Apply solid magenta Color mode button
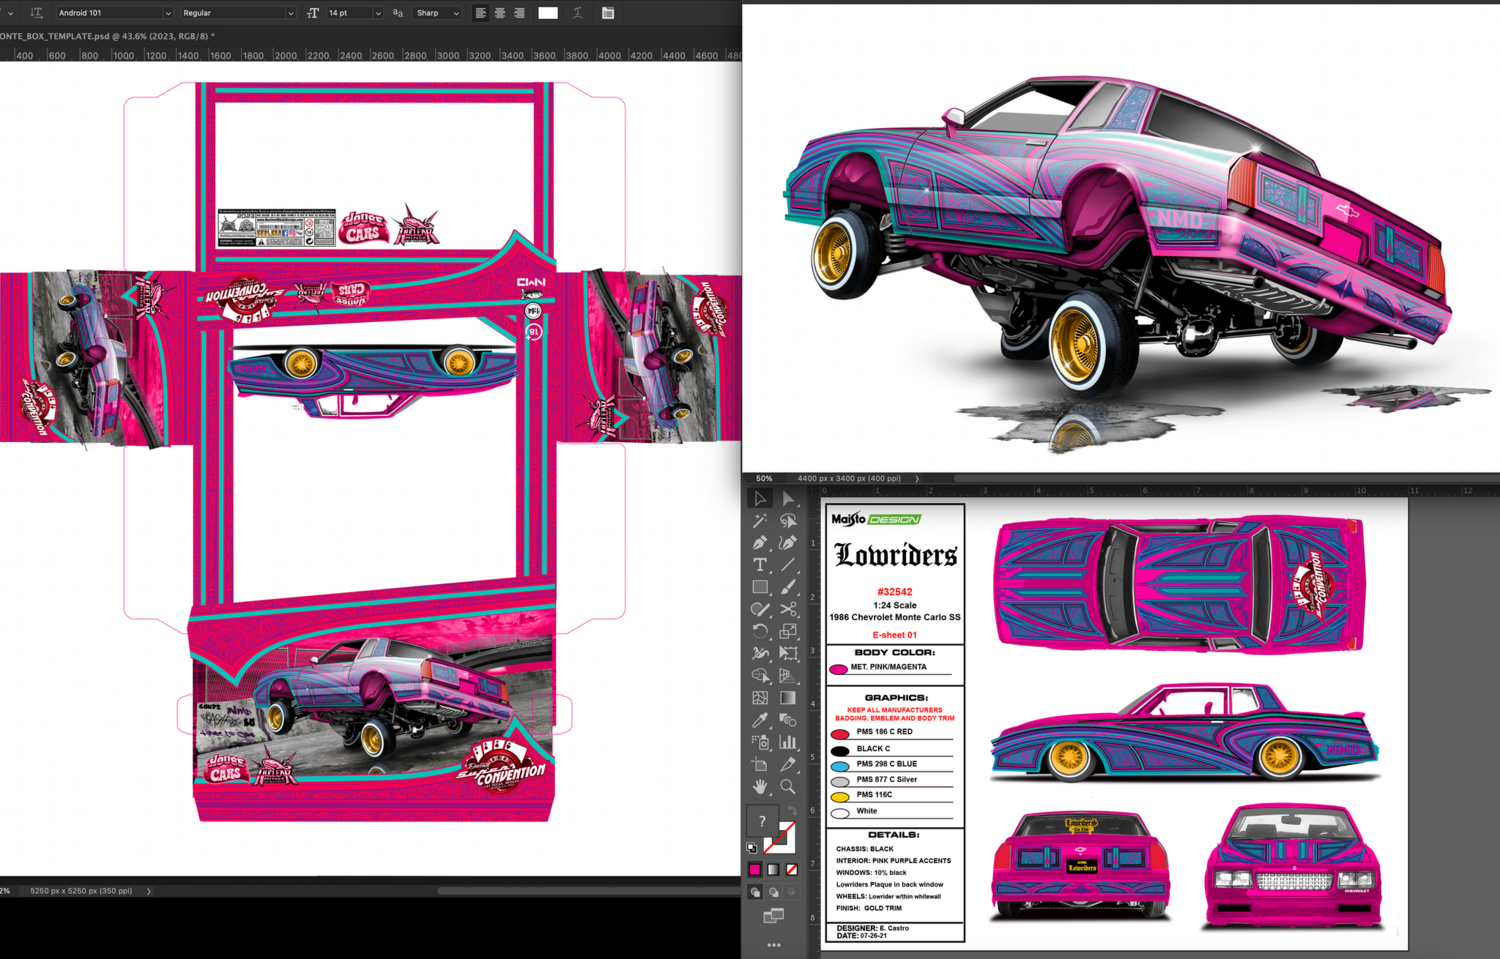Screen dimensions: 1500x959 (x=755, y=870)
